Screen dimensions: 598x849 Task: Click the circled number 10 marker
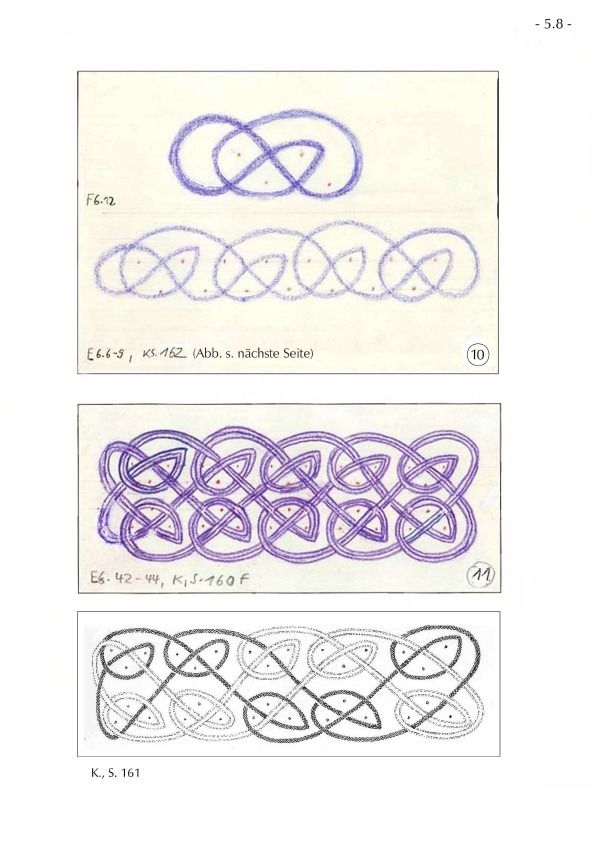coord(477,355)
